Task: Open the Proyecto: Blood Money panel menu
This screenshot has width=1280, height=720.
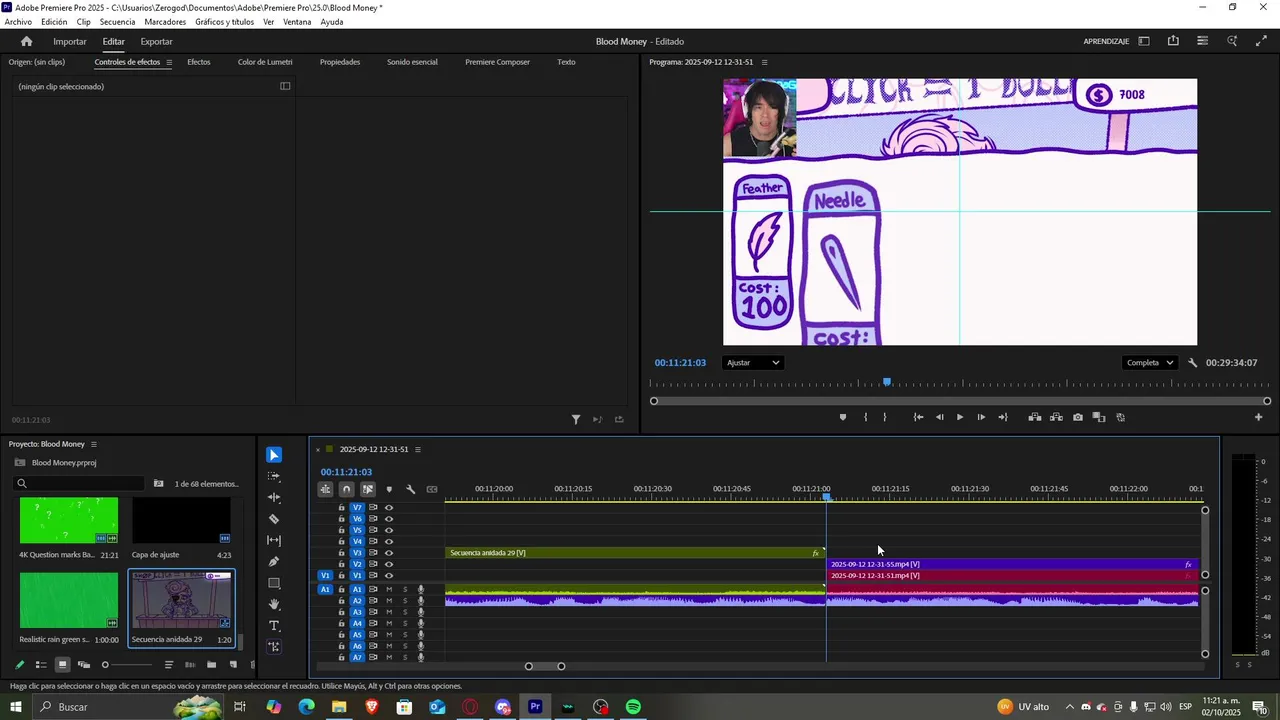Action: click(94, 444)
